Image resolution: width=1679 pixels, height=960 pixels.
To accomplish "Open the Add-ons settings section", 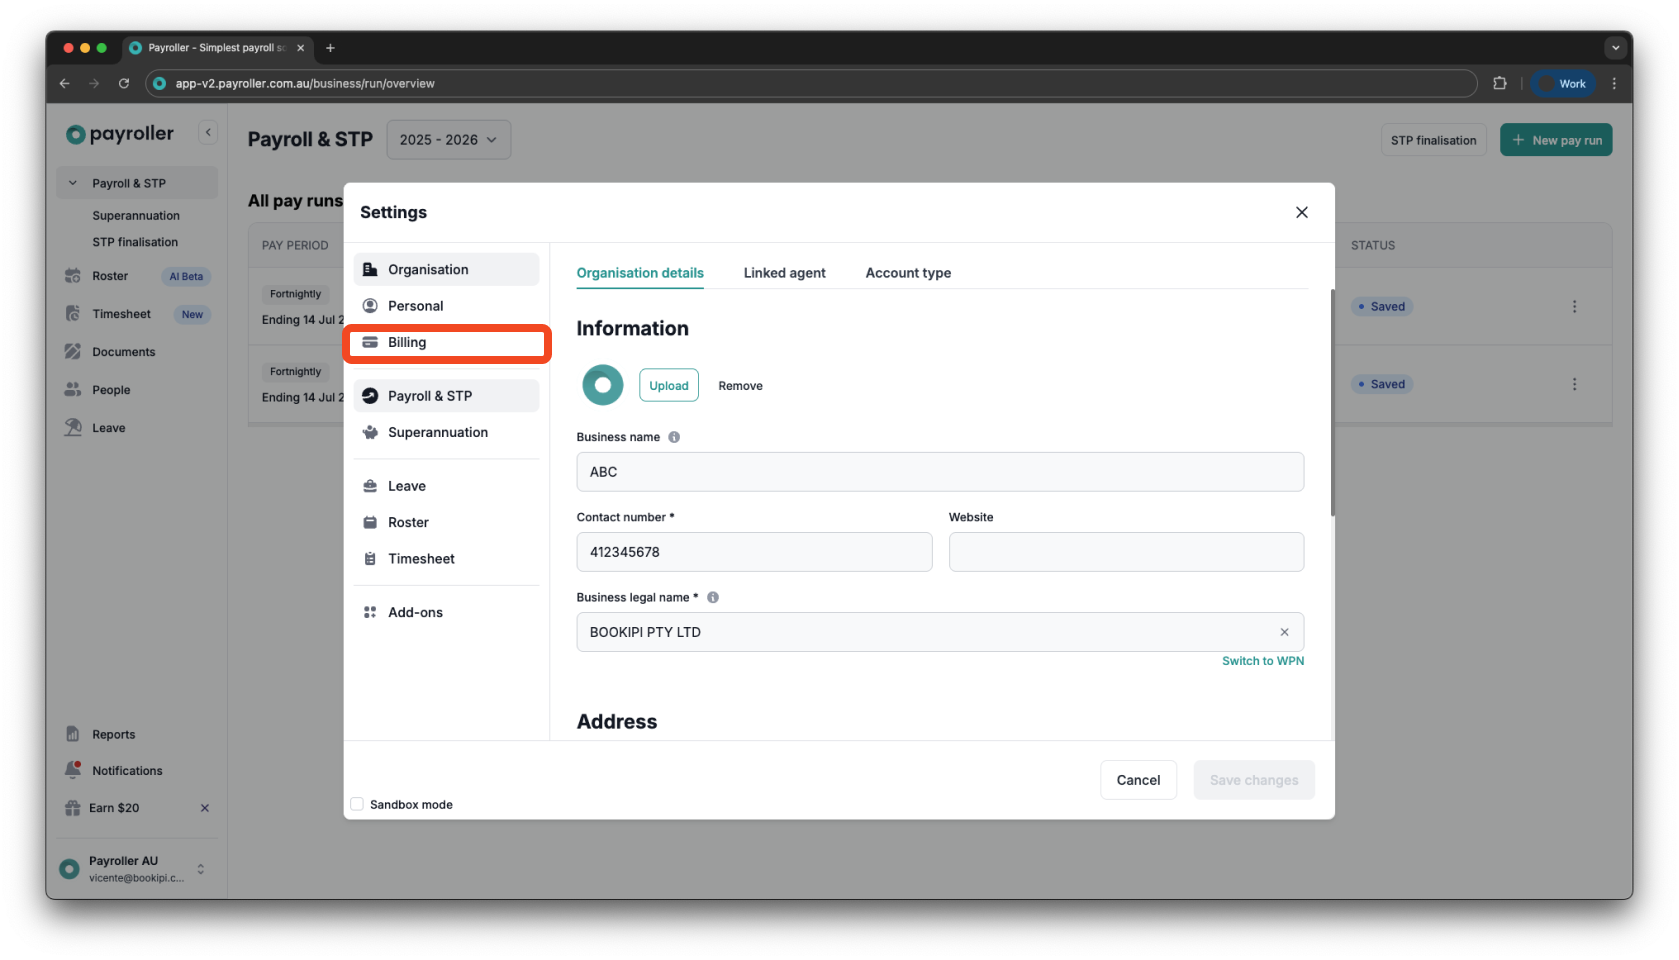I will (x=415, y=611).
